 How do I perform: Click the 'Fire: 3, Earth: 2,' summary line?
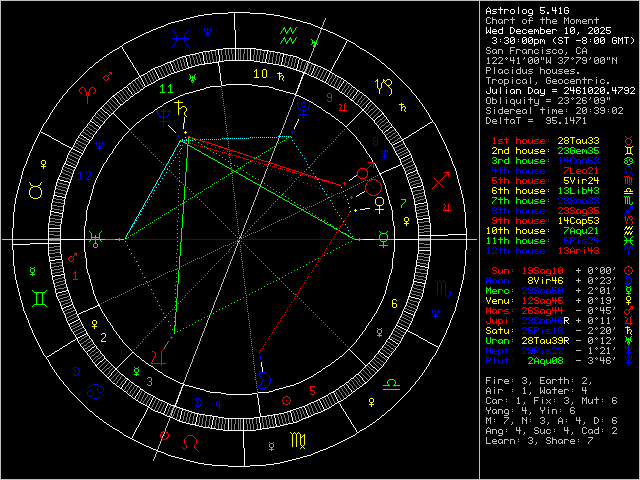[x=539, y=381]
